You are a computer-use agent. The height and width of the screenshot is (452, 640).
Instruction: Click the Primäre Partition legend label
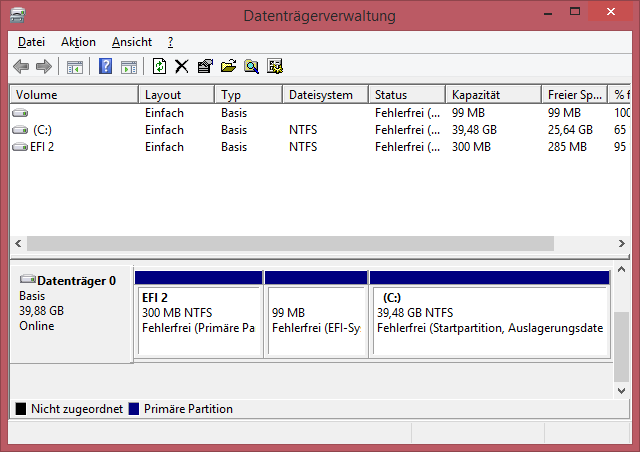click(x=188, y=409)
